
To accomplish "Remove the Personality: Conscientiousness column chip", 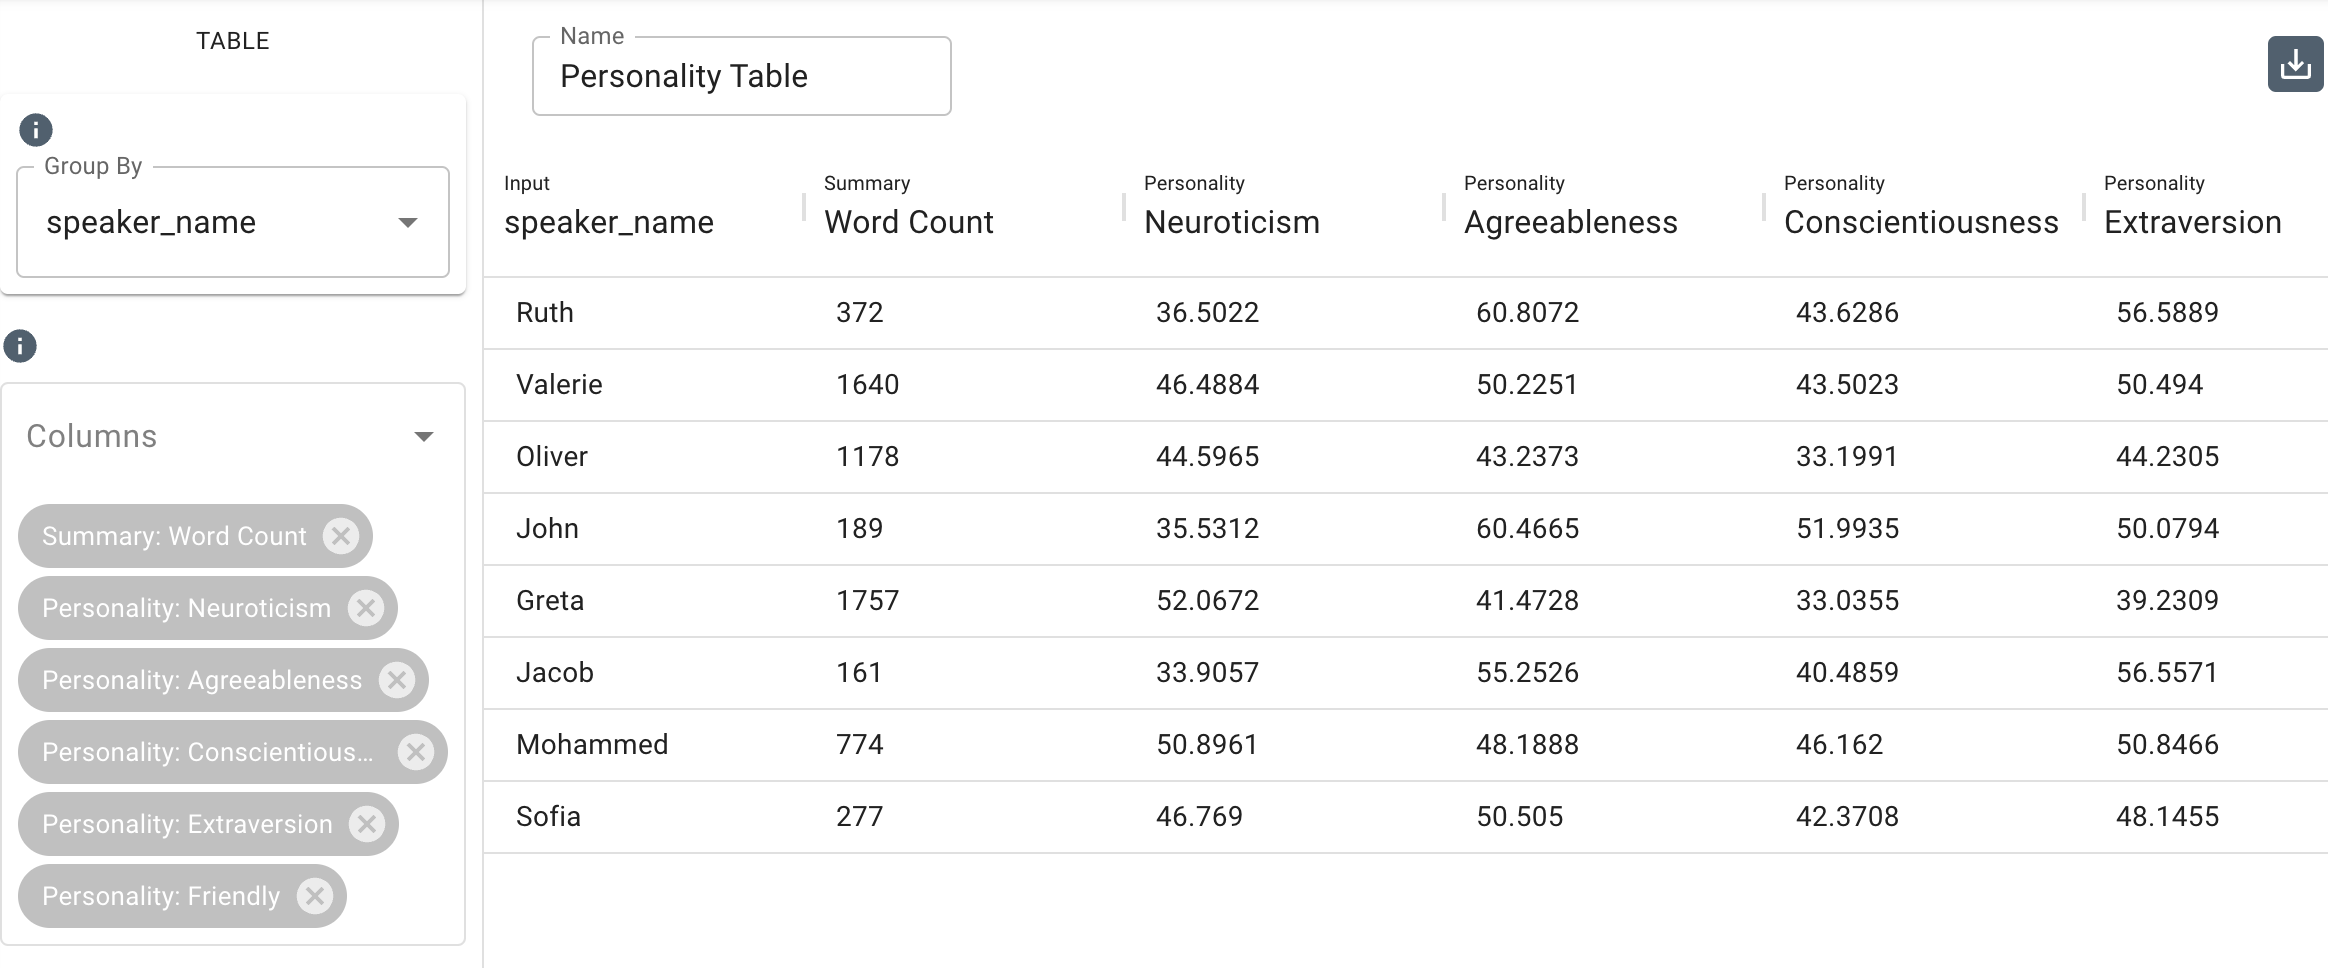I will (x=417, y=752).
